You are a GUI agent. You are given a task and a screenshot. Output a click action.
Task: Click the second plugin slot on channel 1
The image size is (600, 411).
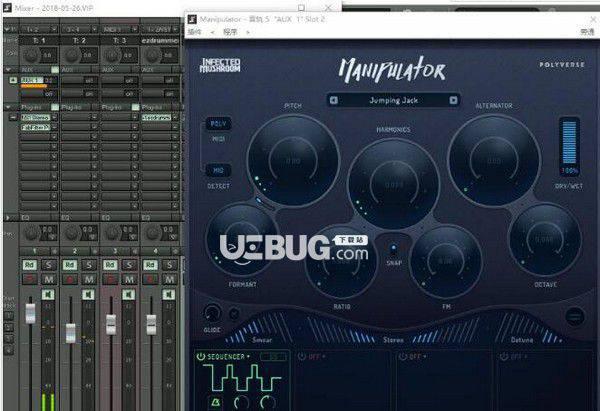coord(36,127)
